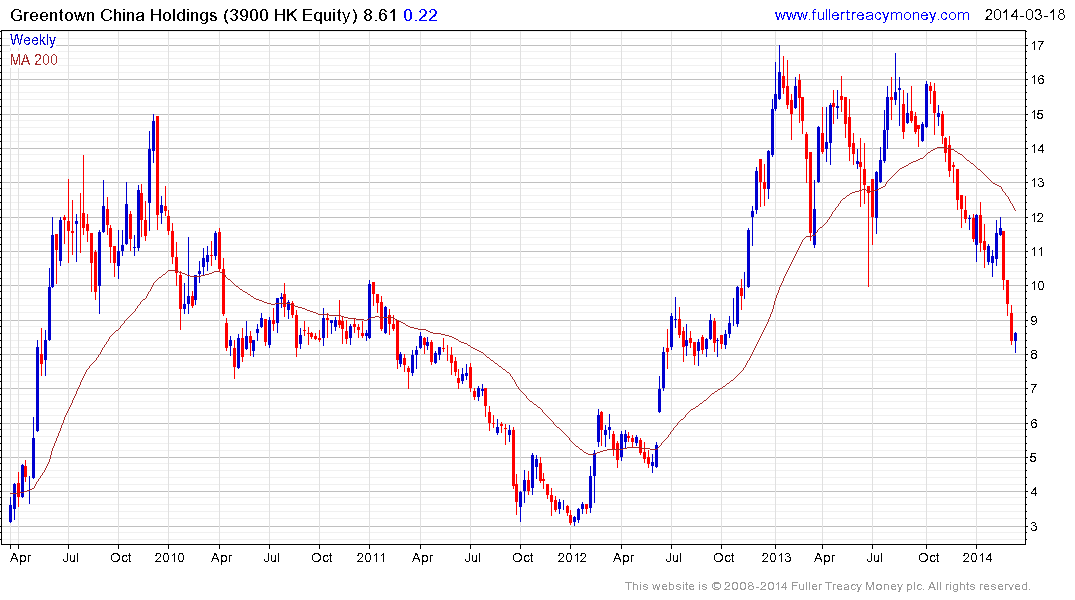Image resolution: width=1075 pixels, height=600 pixels.
Task: Click the 16 price axis label
Action: point(1037,80)
